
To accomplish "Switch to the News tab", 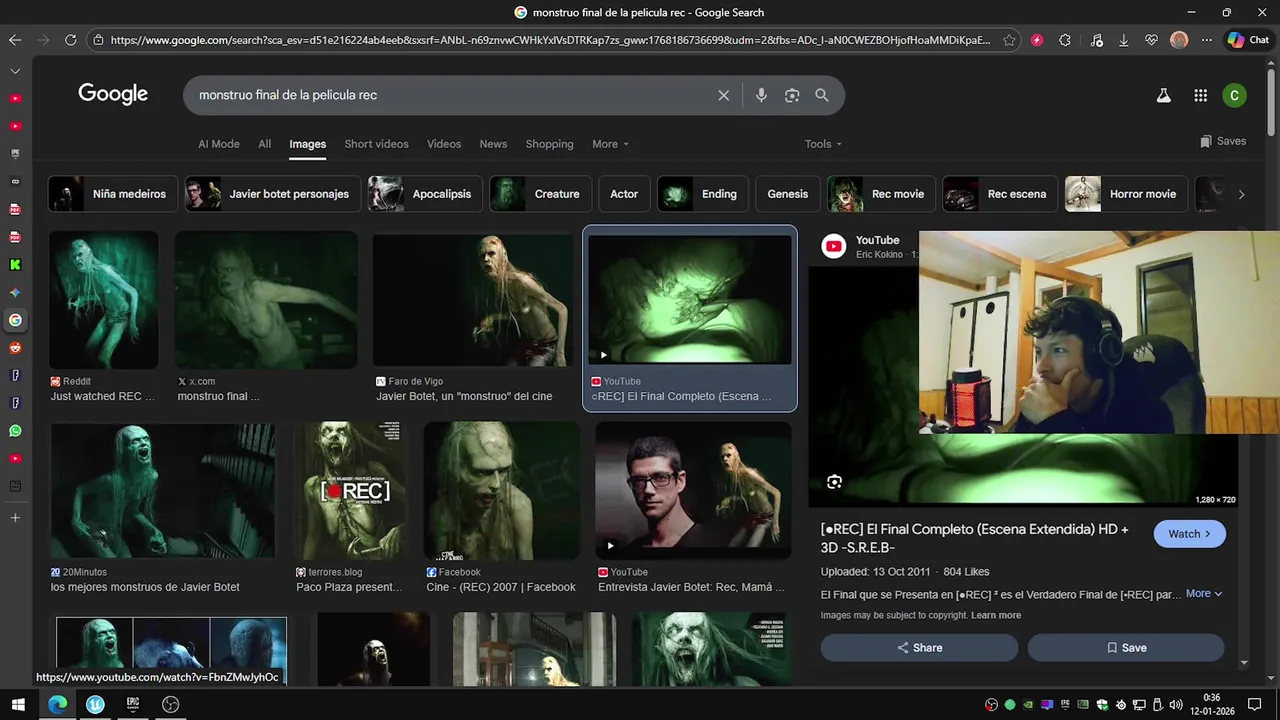I will pos(493,144).
